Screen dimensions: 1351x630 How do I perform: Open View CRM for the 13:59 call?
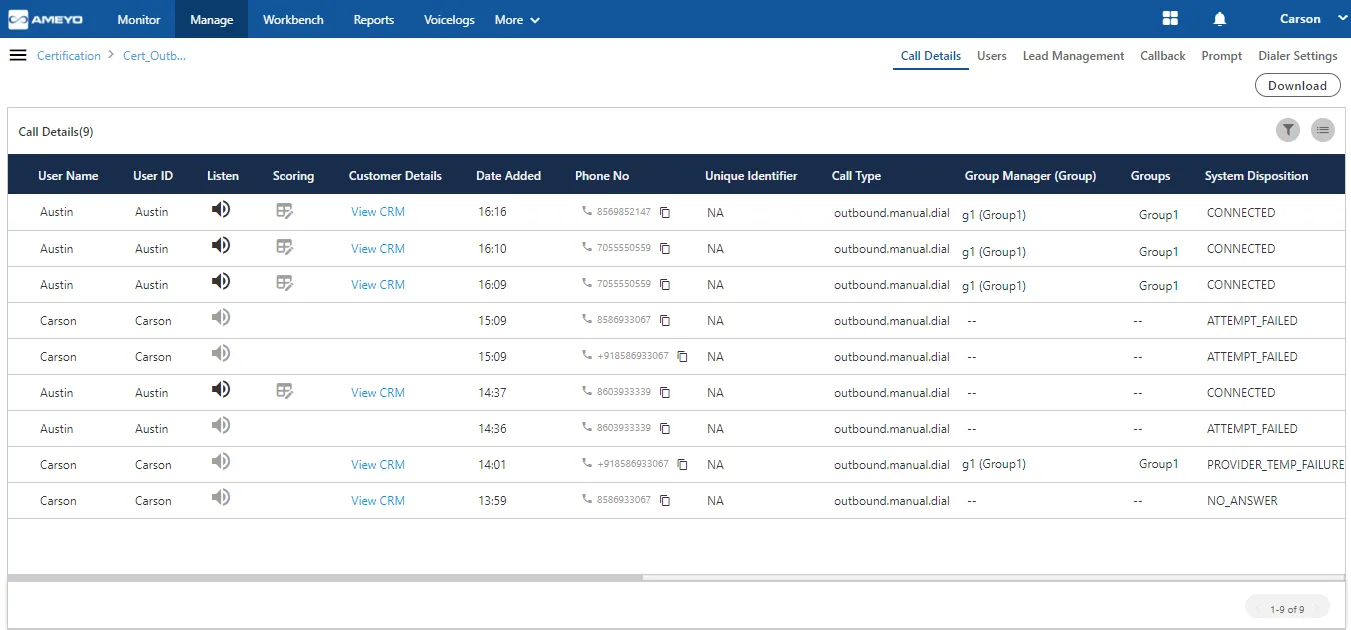(378, 501)
